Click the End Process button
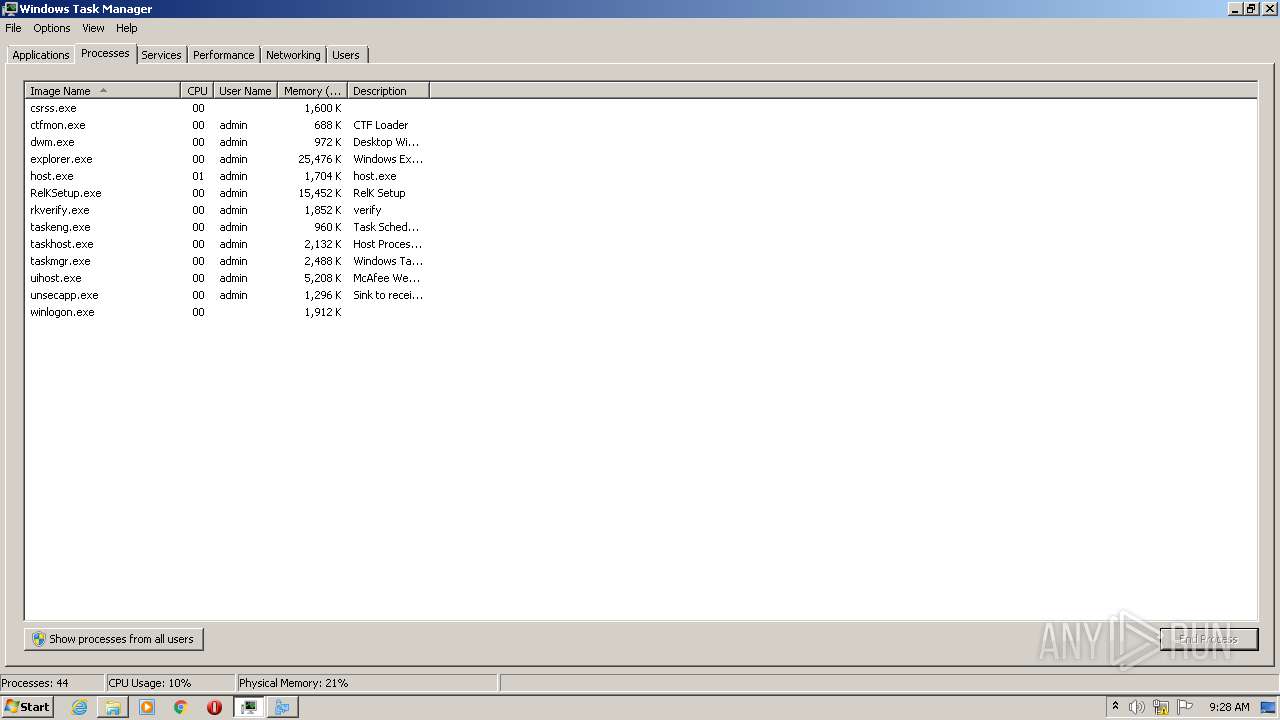 (1209, 639)
